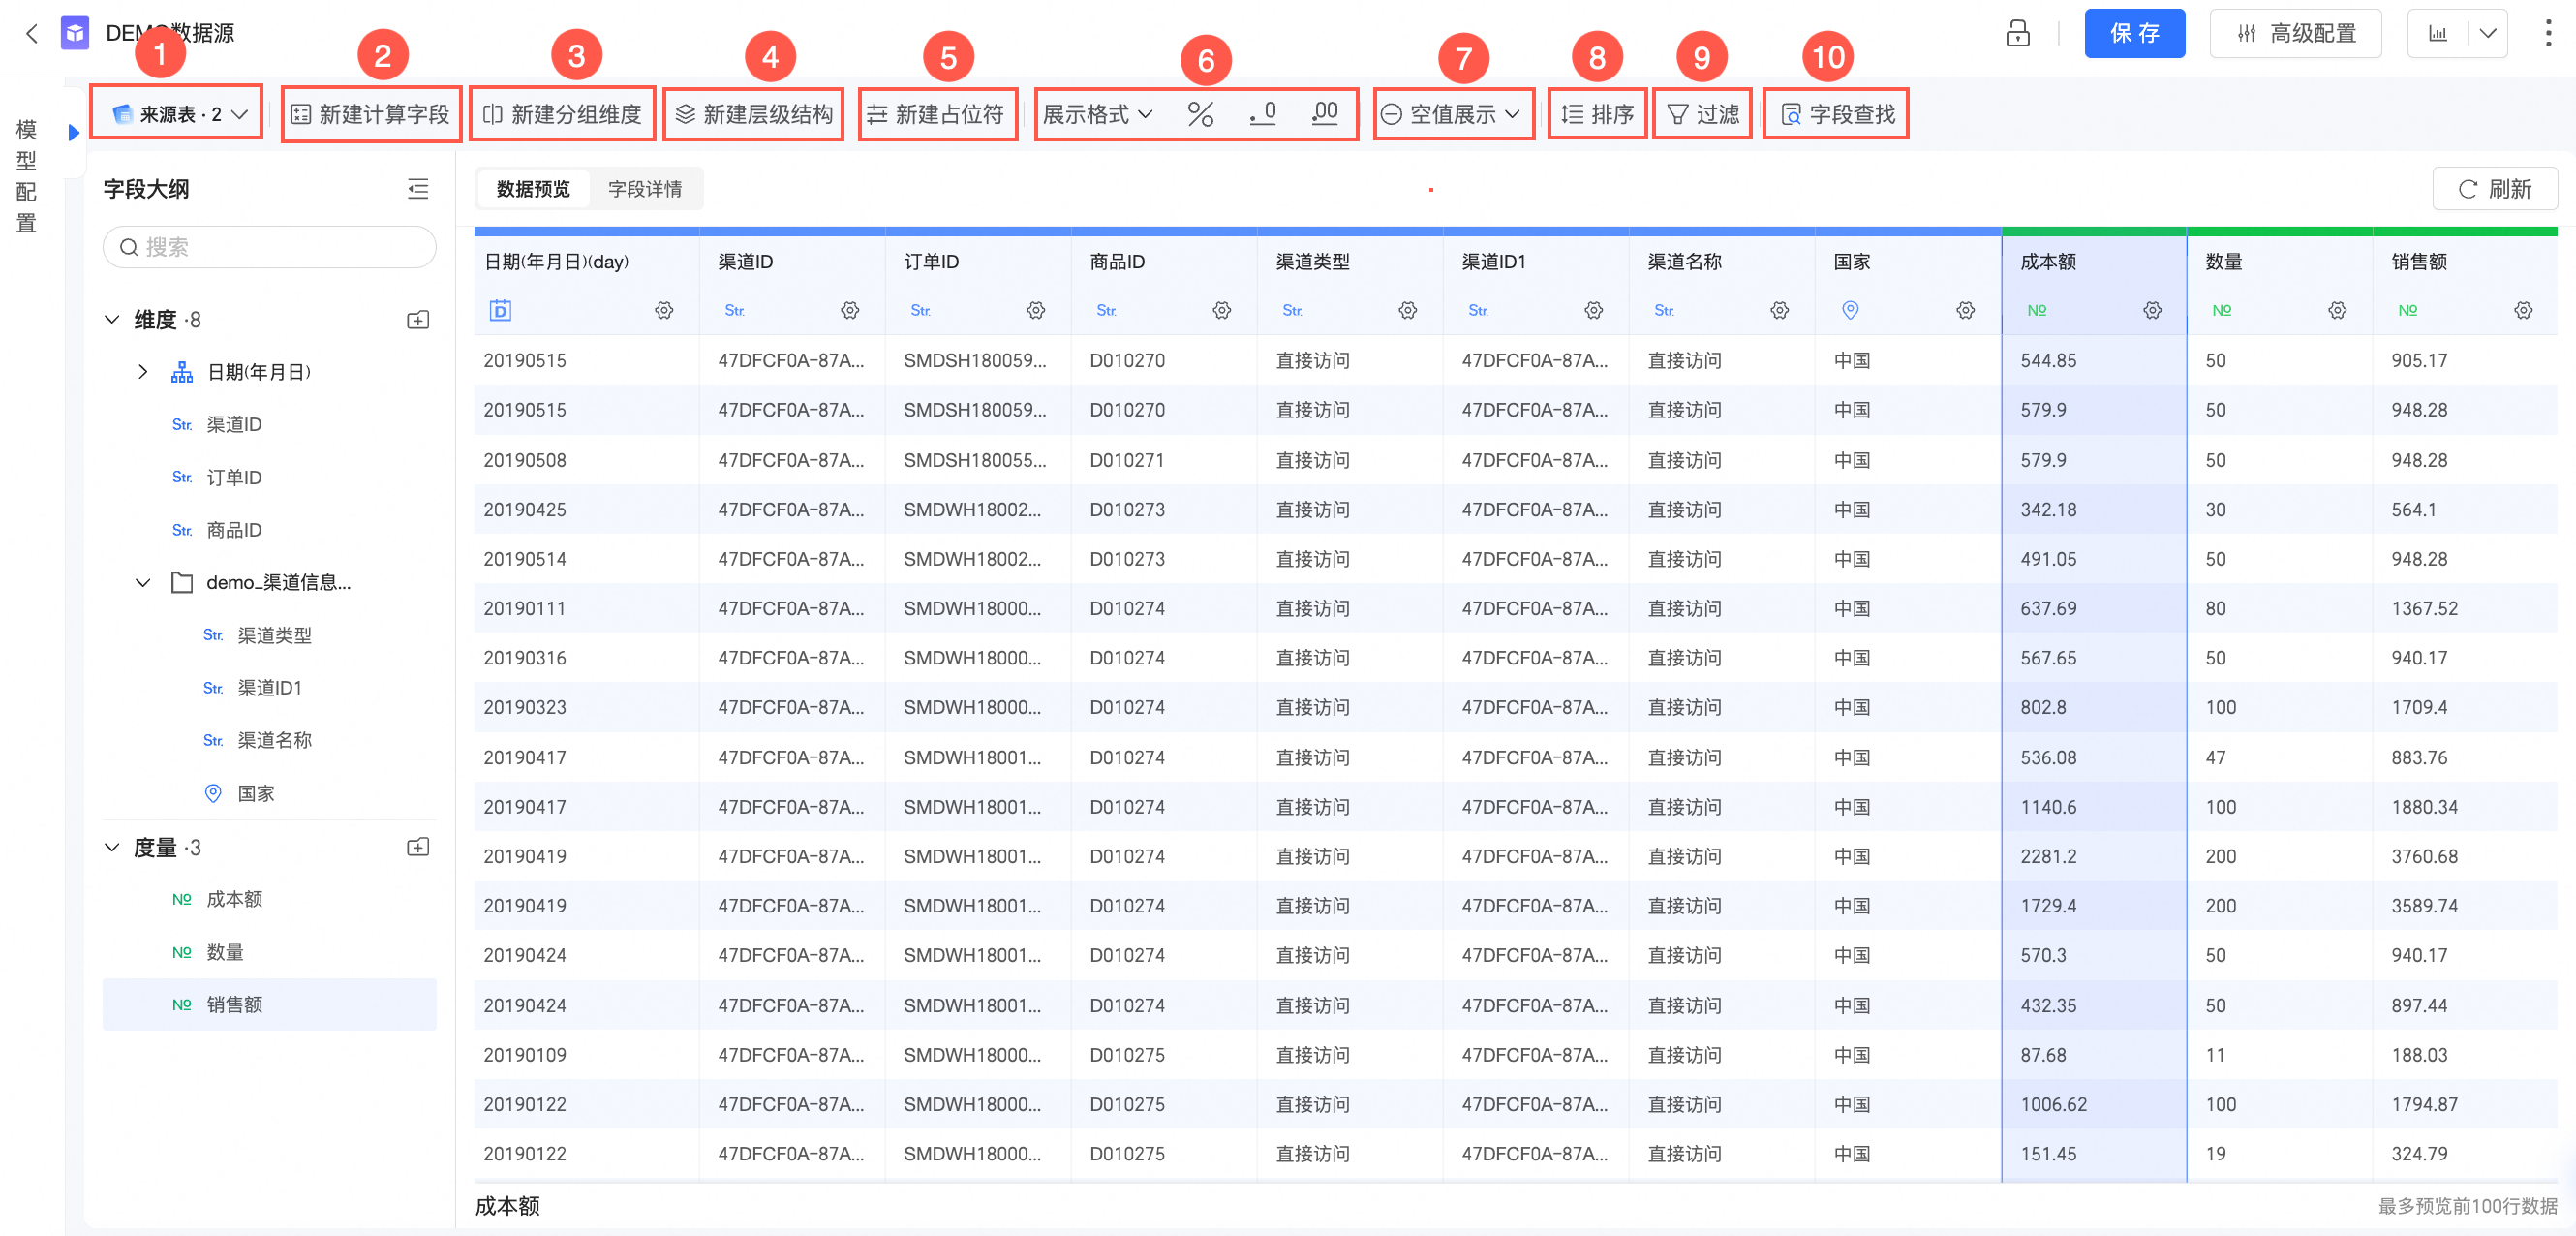The width and height of the screenshot is (2576, 1236).
Task: Click the 过滤 filter button
Action: click(1703, 114)
